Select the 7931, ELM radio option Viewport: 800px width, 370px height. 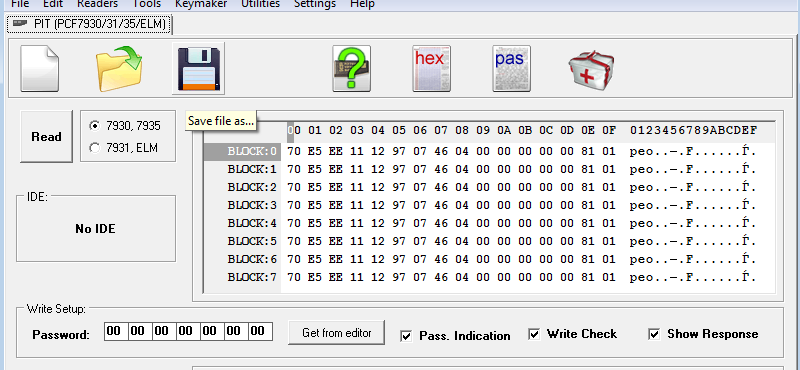pyautogui.click(x=94, y=148)
